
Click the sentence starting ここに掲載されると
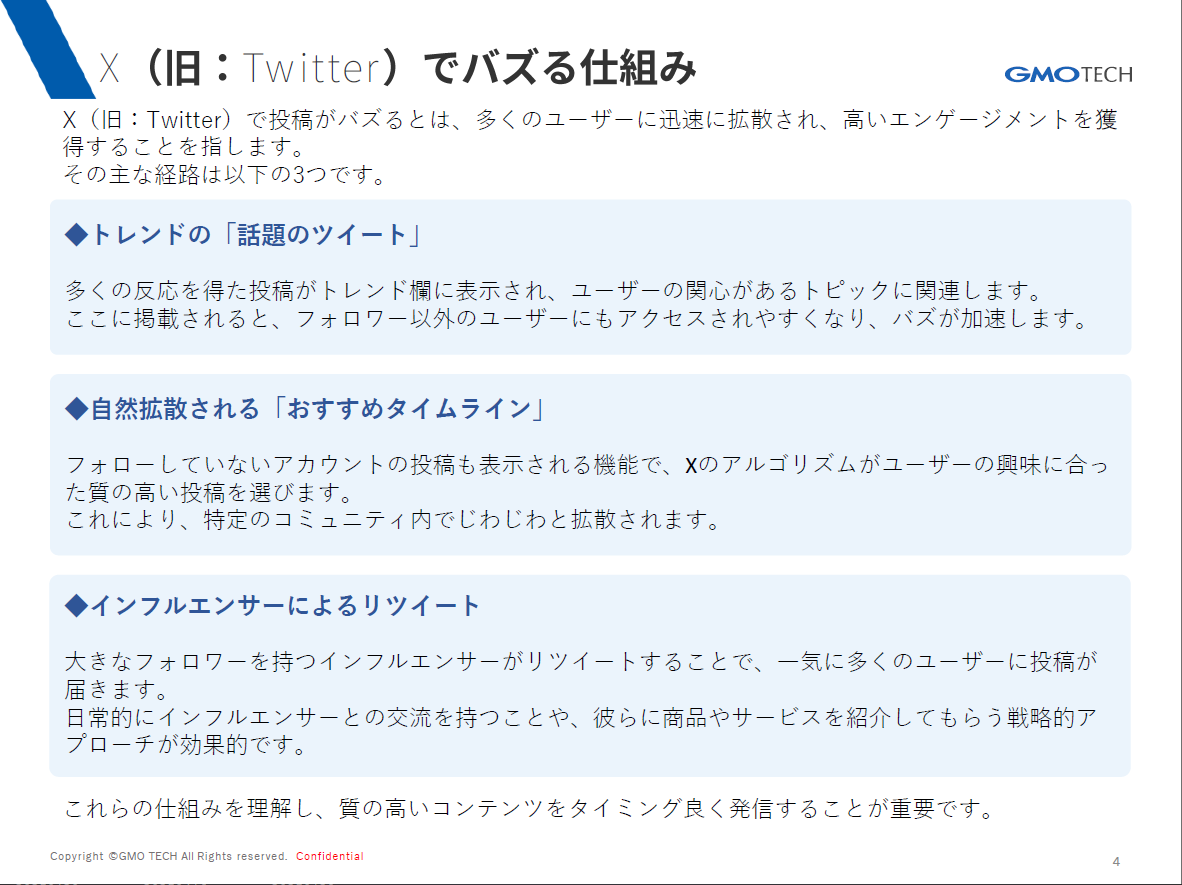click(578, 319)
